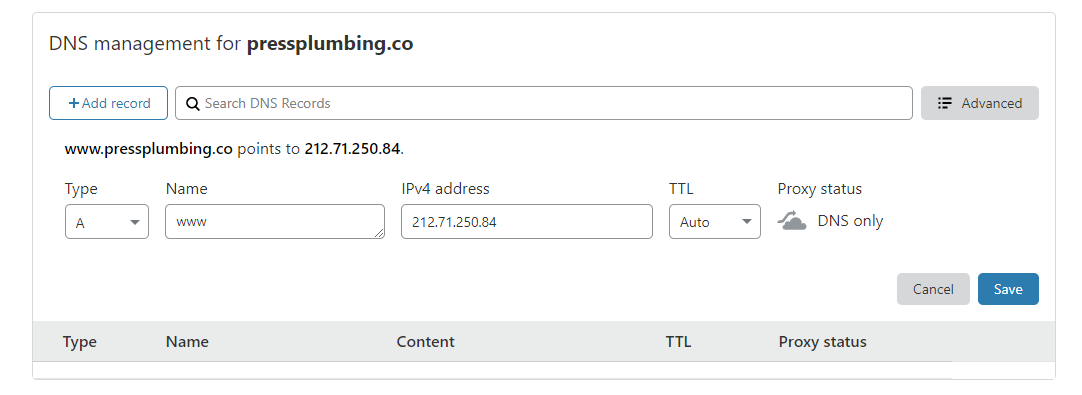
Task: Expand the TTL dropdown set to Auto
Action: (x=715, y=222)
